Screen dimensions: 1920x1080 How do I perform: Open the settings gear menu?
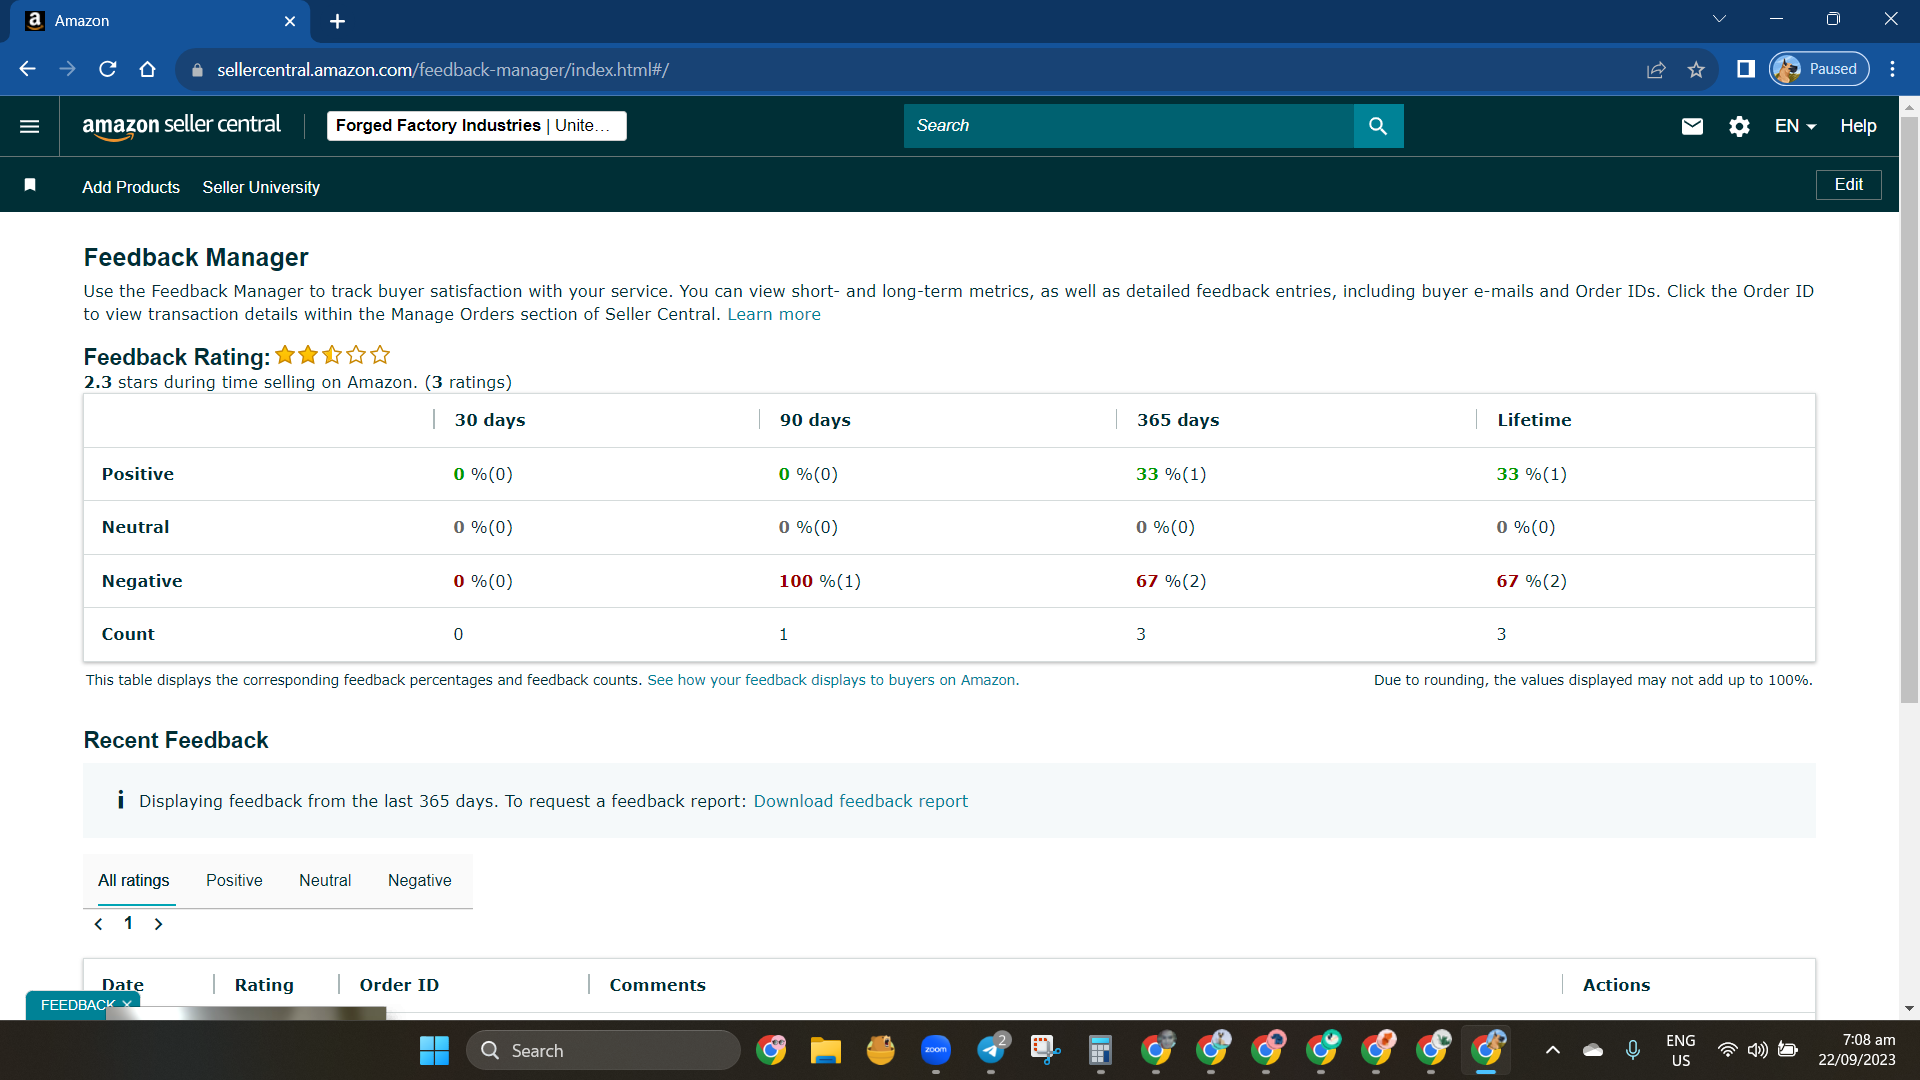coord(1740,126)
